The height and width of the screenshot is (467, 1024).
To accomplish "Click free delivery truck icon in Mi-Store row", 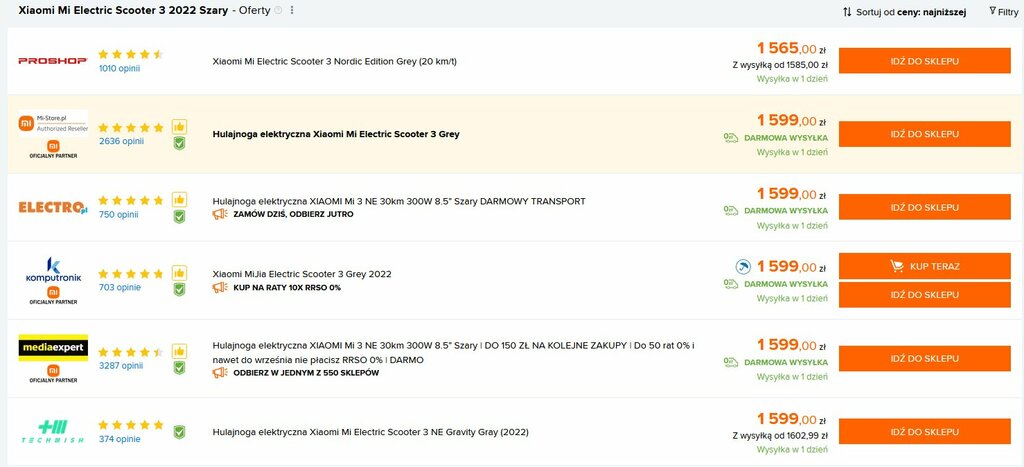I will click(x=731, y=138).
